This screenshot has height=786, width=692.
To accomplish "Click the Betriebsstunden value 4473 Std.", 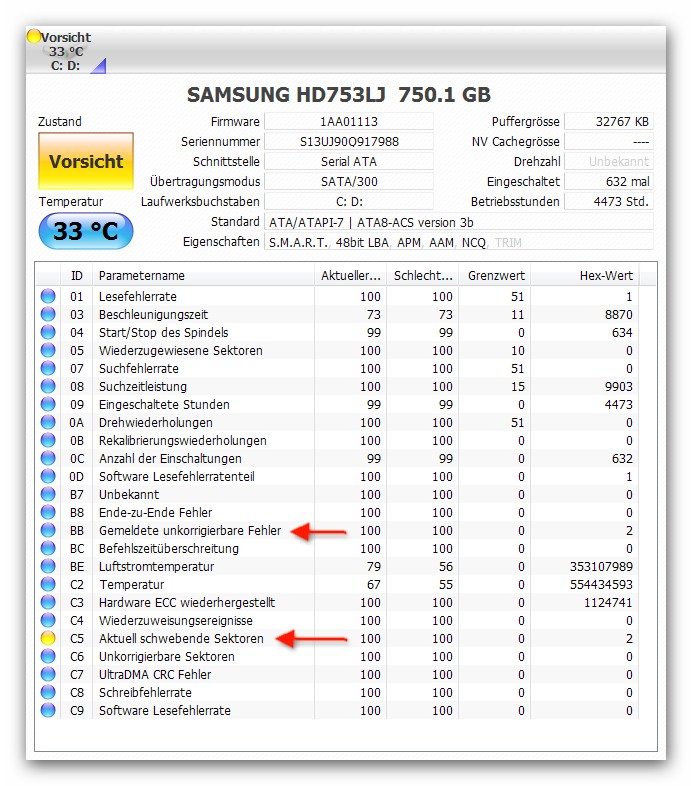I will 609,202.
